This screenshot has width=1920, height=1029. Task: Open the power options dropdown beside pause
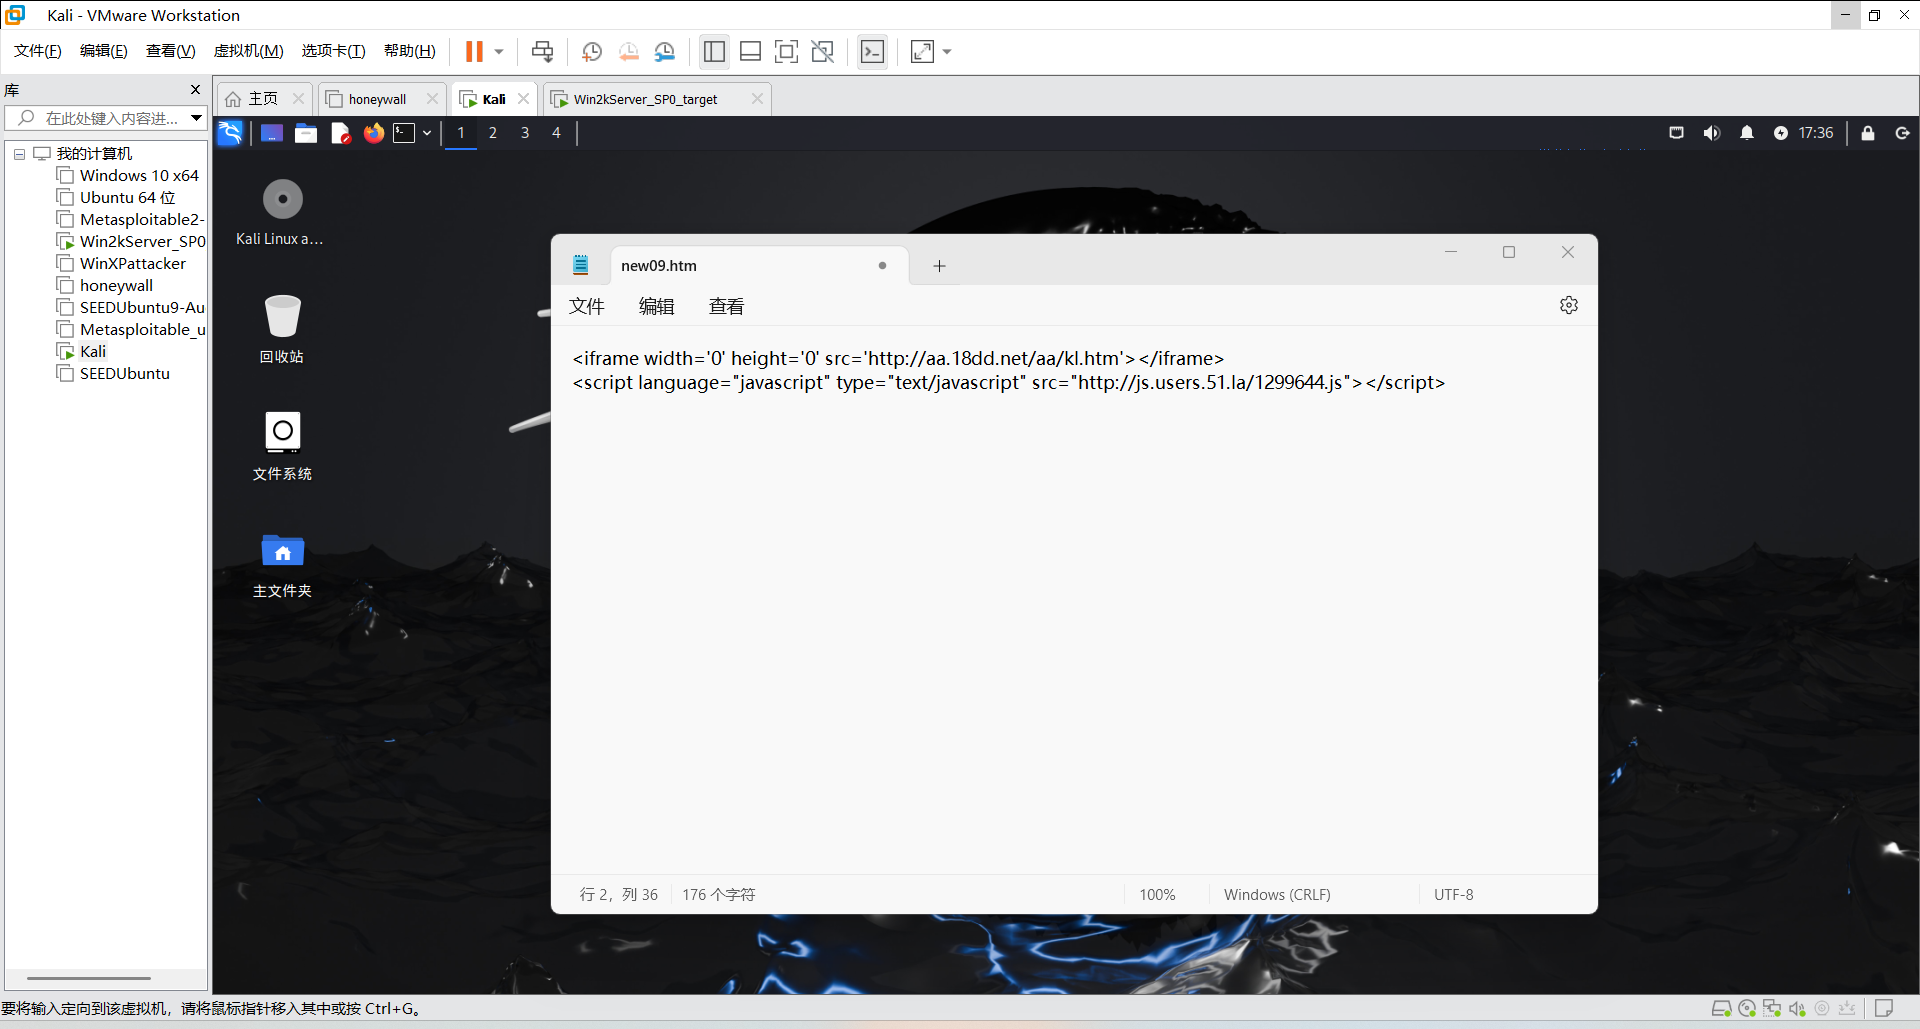(499, 51)
